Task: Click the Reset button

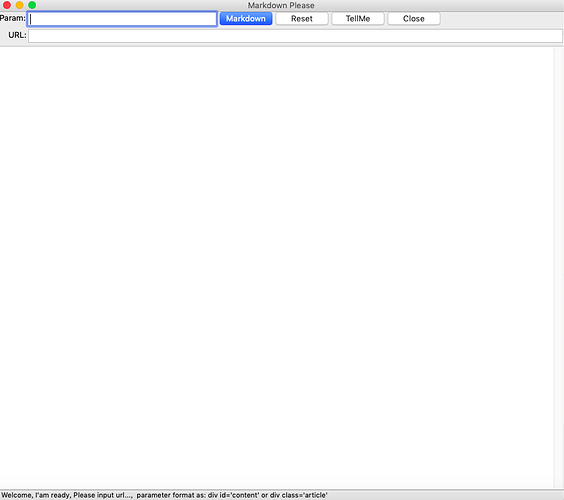Action: [302, 19]
